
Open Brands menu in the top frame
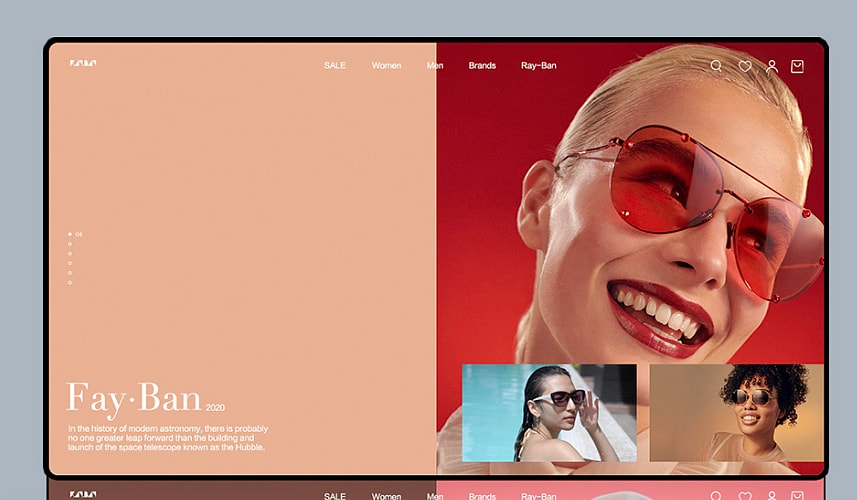pyautogui.click(x=482, y=66)
